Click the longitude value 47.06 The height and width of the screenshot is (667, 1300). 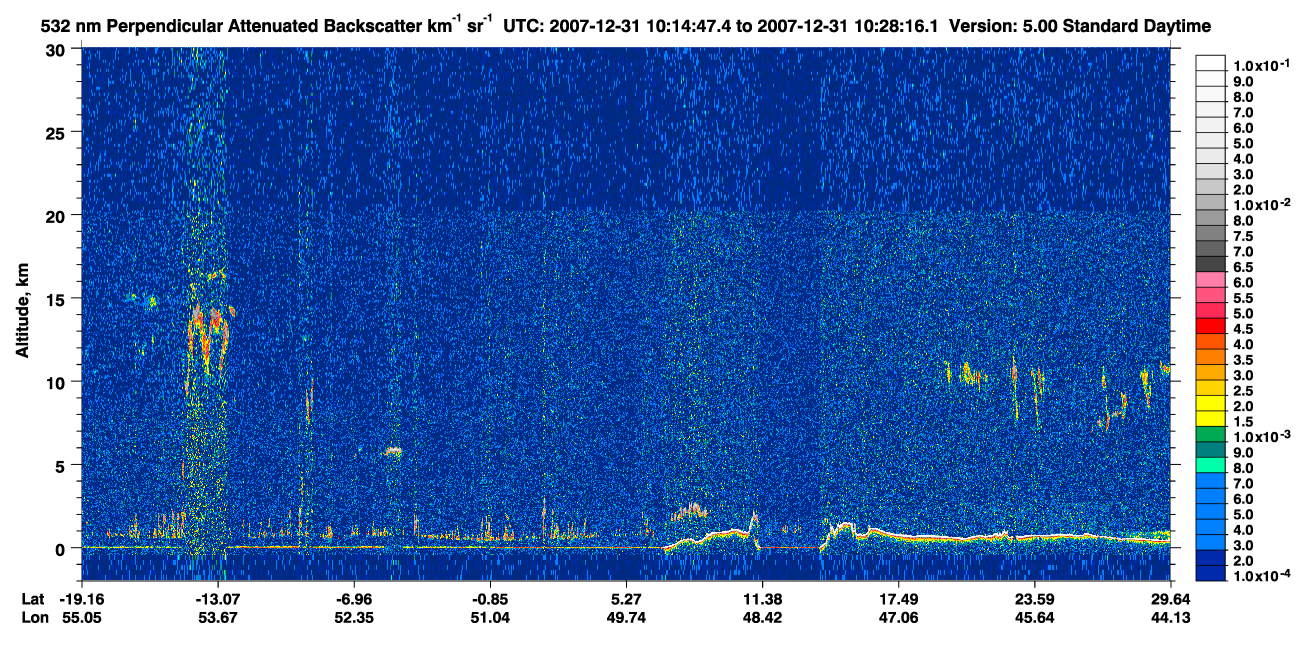click(x=898, y=618)
